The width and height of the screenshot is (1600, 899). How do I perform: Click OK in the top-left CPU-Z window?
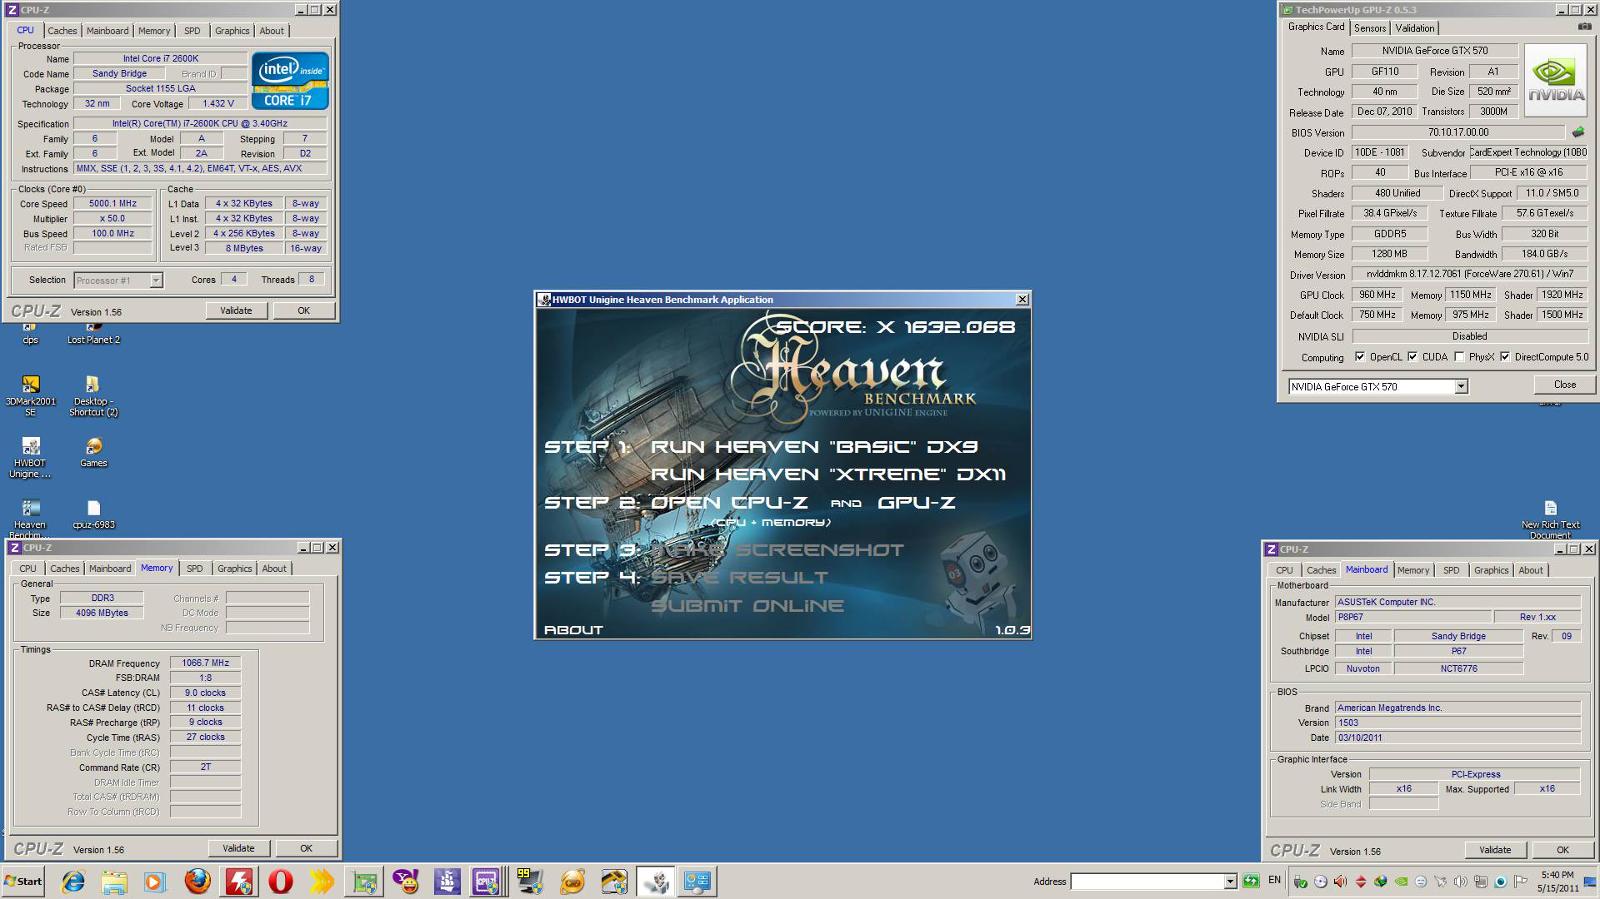pos(304,311)
